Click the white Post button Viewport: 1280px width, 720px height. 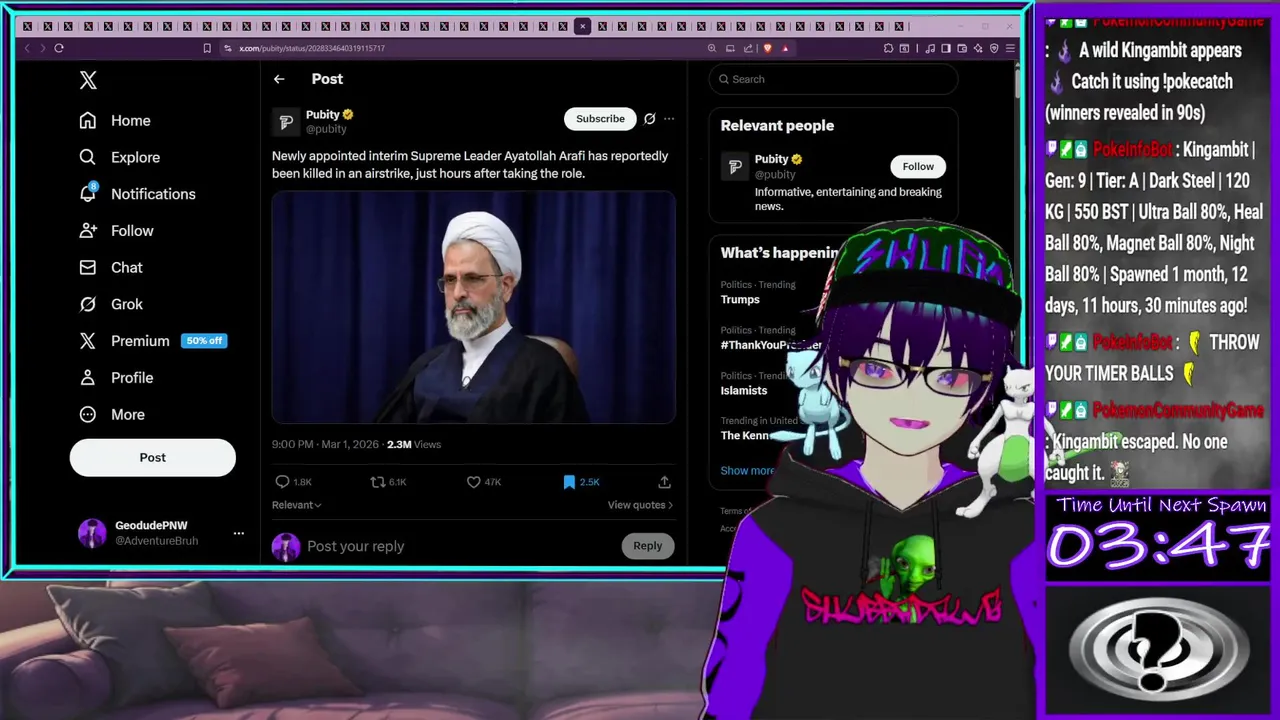coord(152,457)
